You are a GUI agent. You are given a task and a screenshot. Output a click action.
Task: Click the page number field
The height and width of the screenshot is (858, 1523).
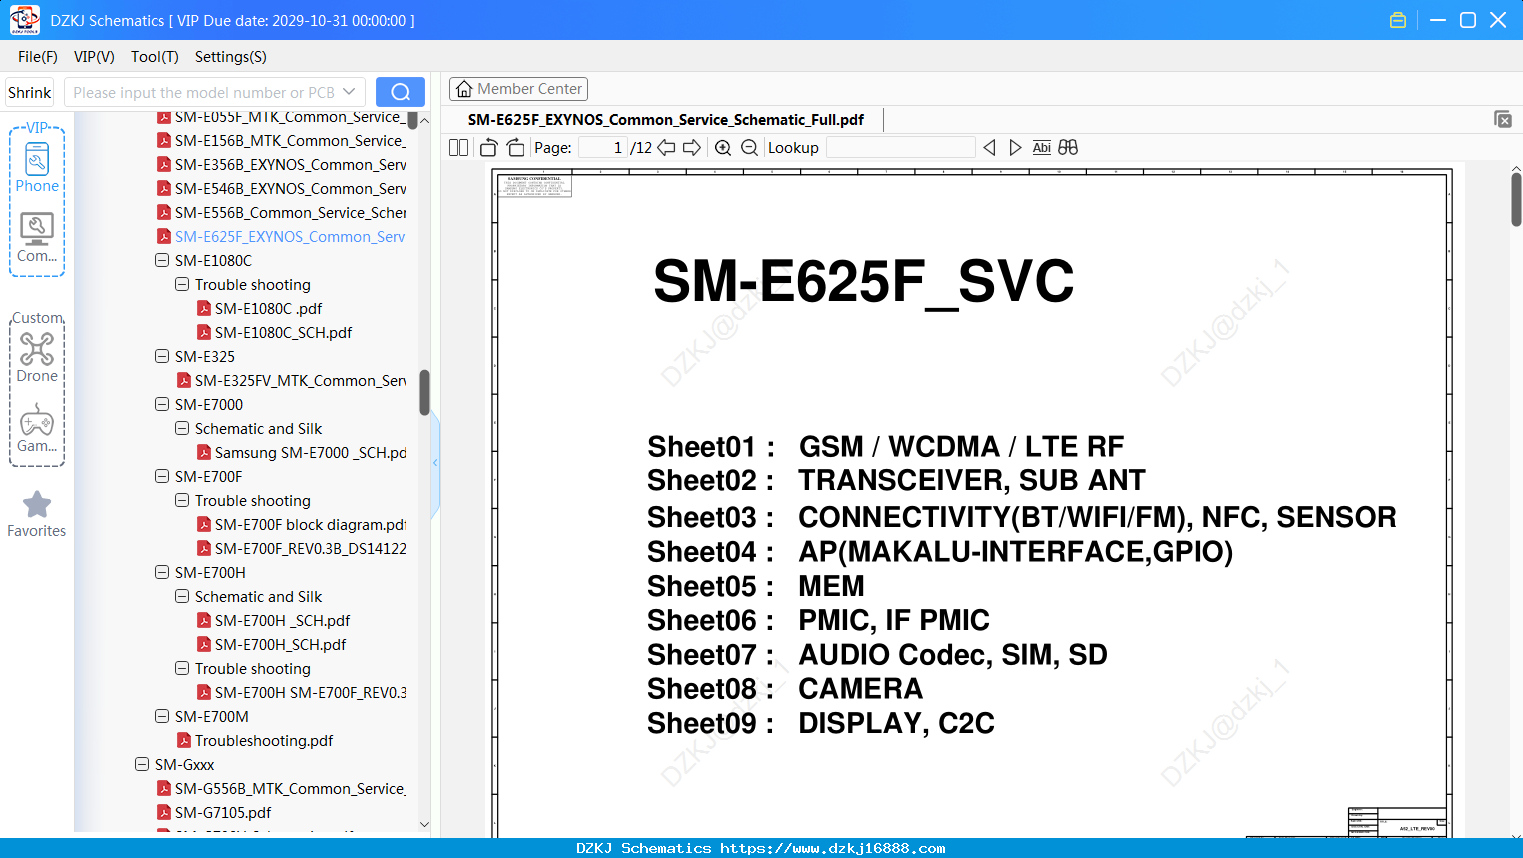tap(603, 148)
